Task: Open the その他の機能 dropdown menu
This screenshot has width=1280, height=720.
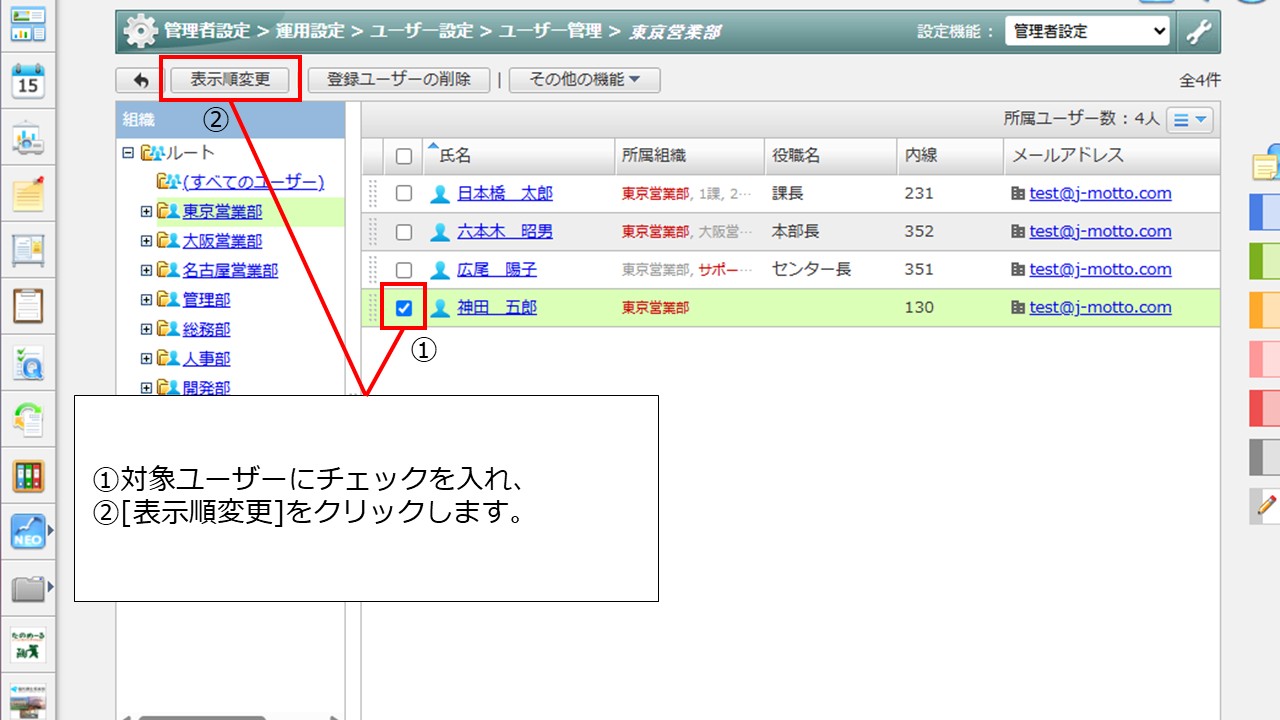Action: [585, 80]
